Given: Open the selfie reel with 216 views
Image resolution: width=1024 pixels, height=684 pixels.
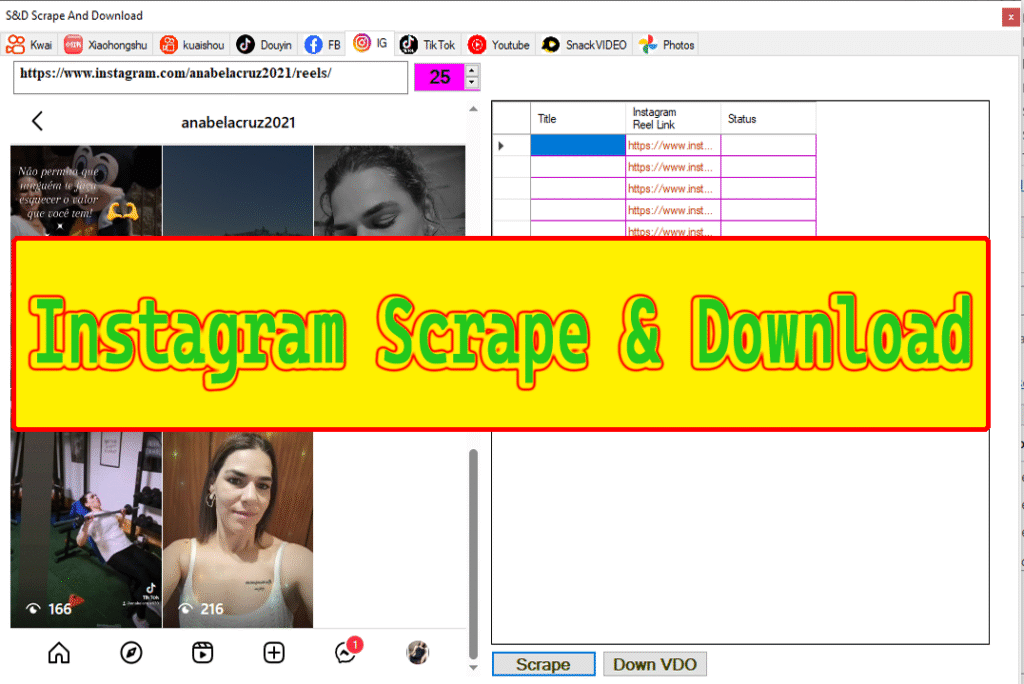Looking at the screenshot, I should [x=238, y=529].
